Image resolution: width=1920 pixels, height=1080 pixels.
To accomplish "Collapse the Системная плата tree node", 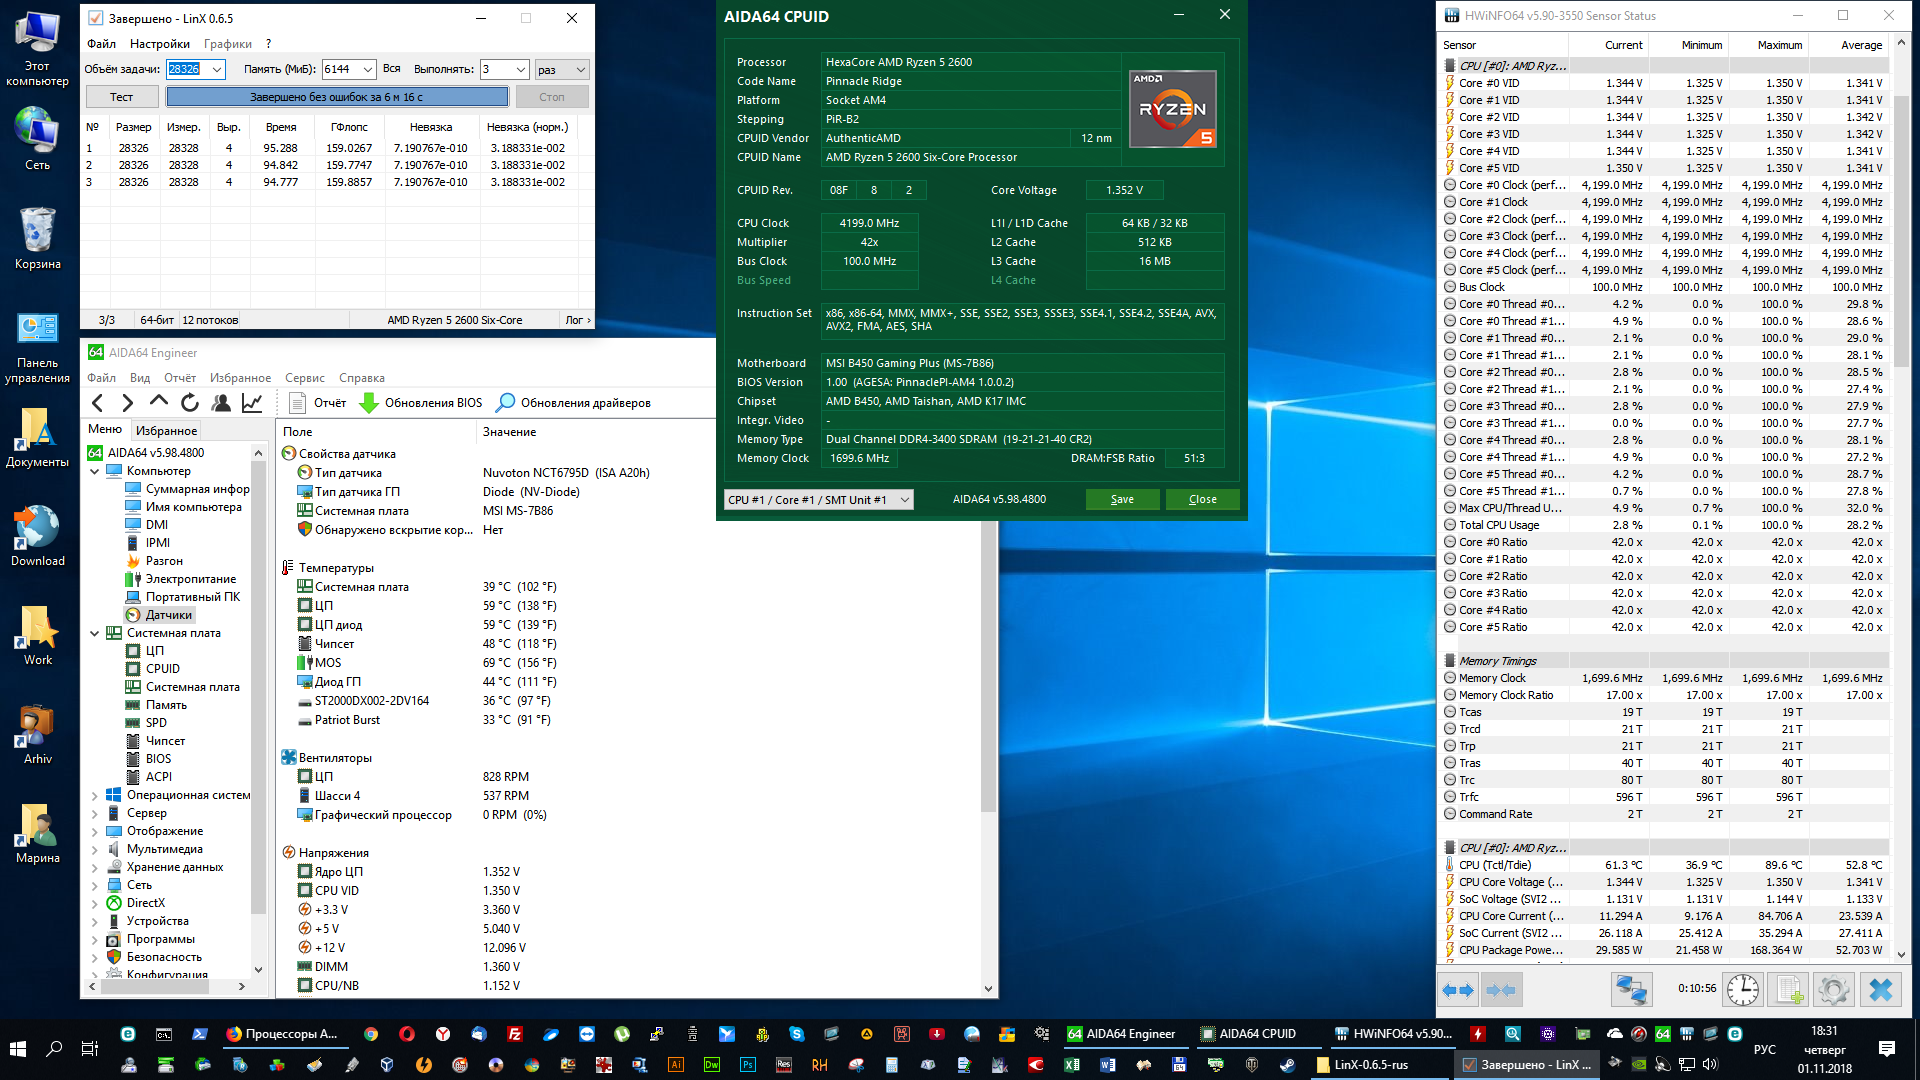I will pos(95,633).
